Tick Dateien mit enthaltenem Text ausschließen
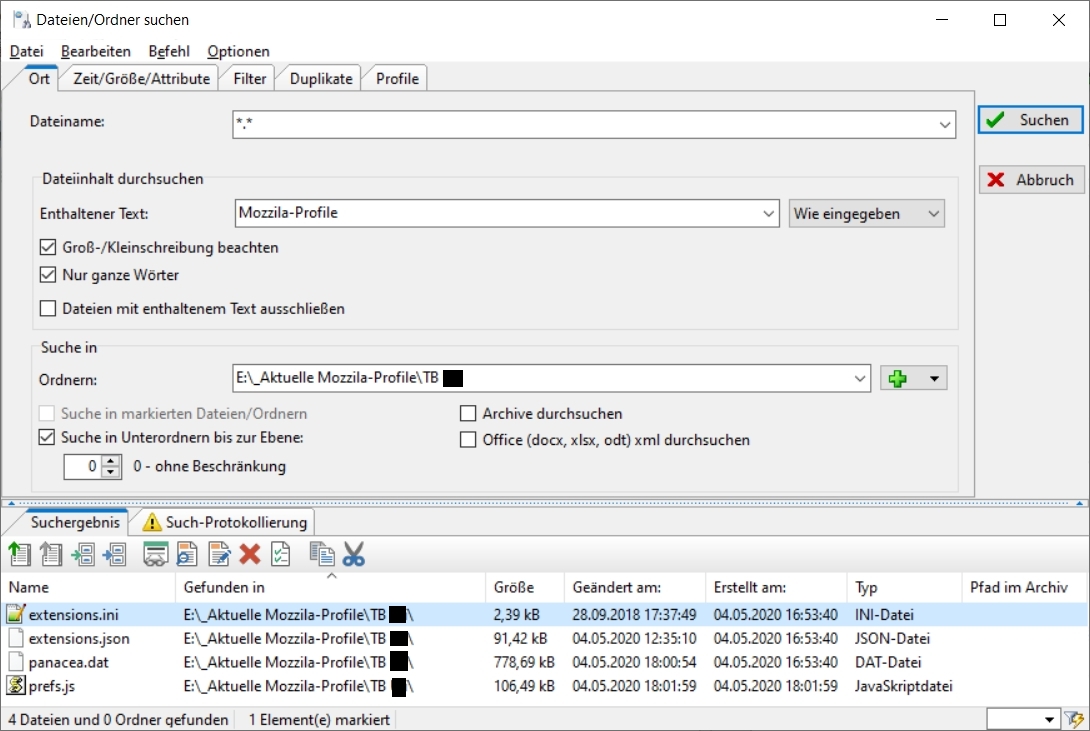The height and width of the screenshot is (731, 1090). [x=48, y=309]
